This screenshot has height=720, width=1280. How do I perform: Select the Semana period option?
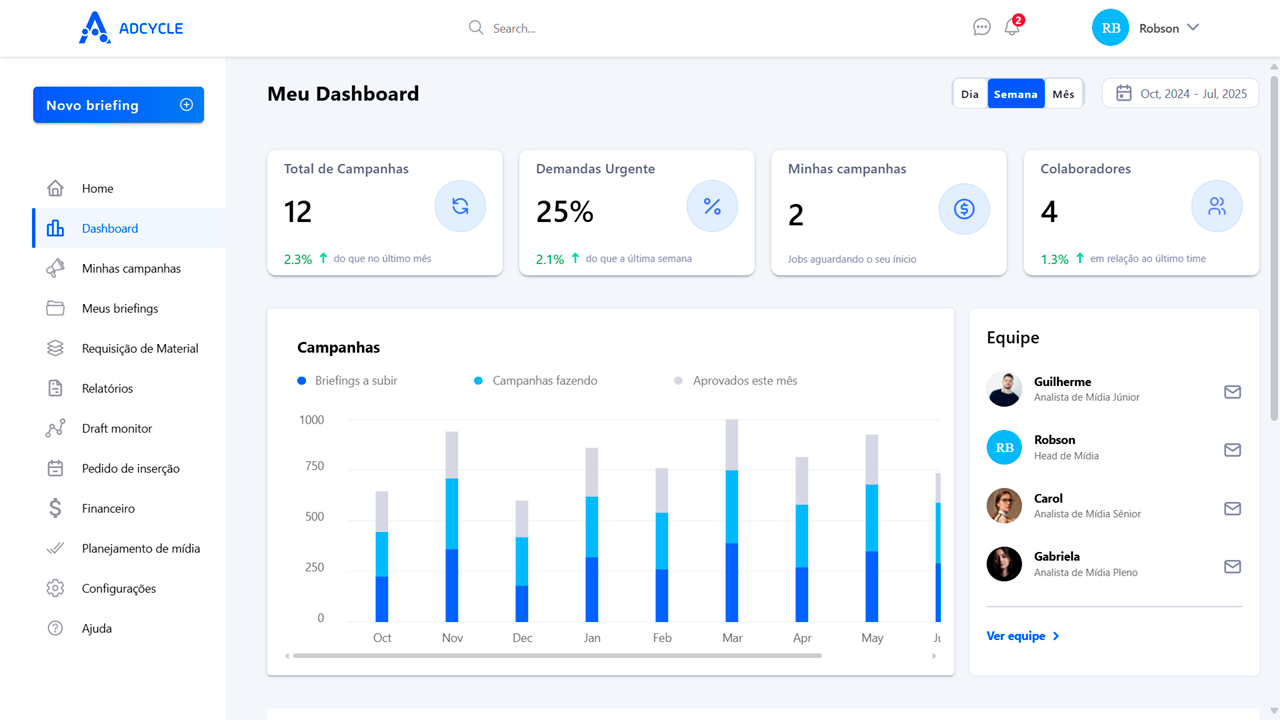(x=1016, y=94)
